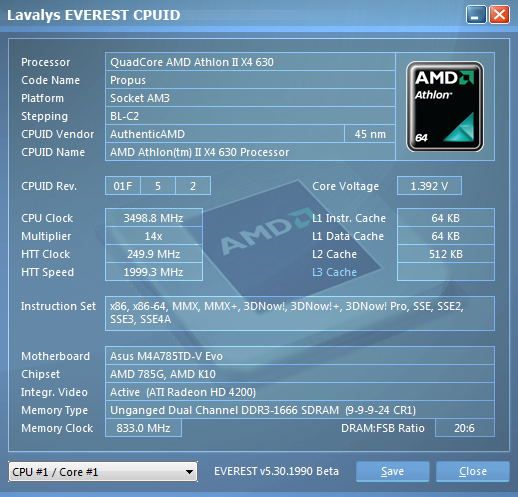Click the Core Voltage label
518x497 pixels.
coord(345,186)
